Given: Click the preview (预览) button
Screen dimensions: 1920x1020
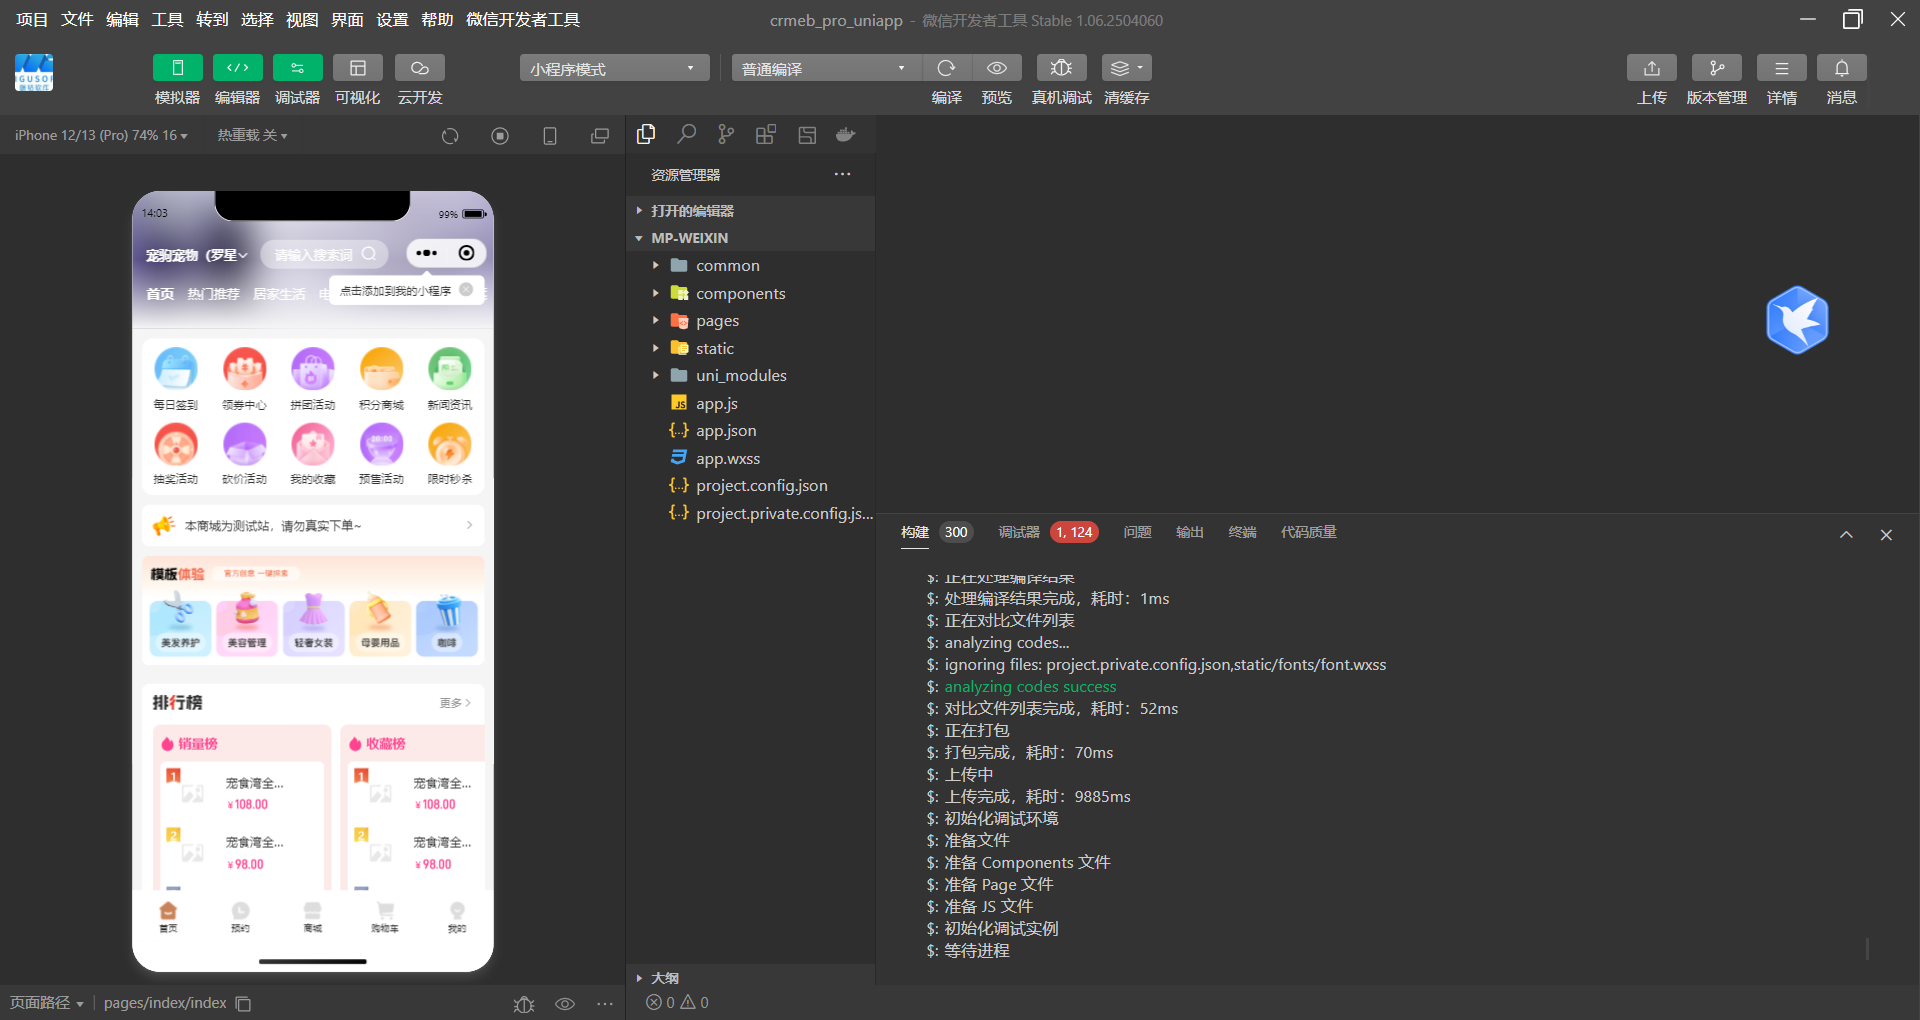Looking at the screenshot, I should pyautogui.click(x=996, y=68).
